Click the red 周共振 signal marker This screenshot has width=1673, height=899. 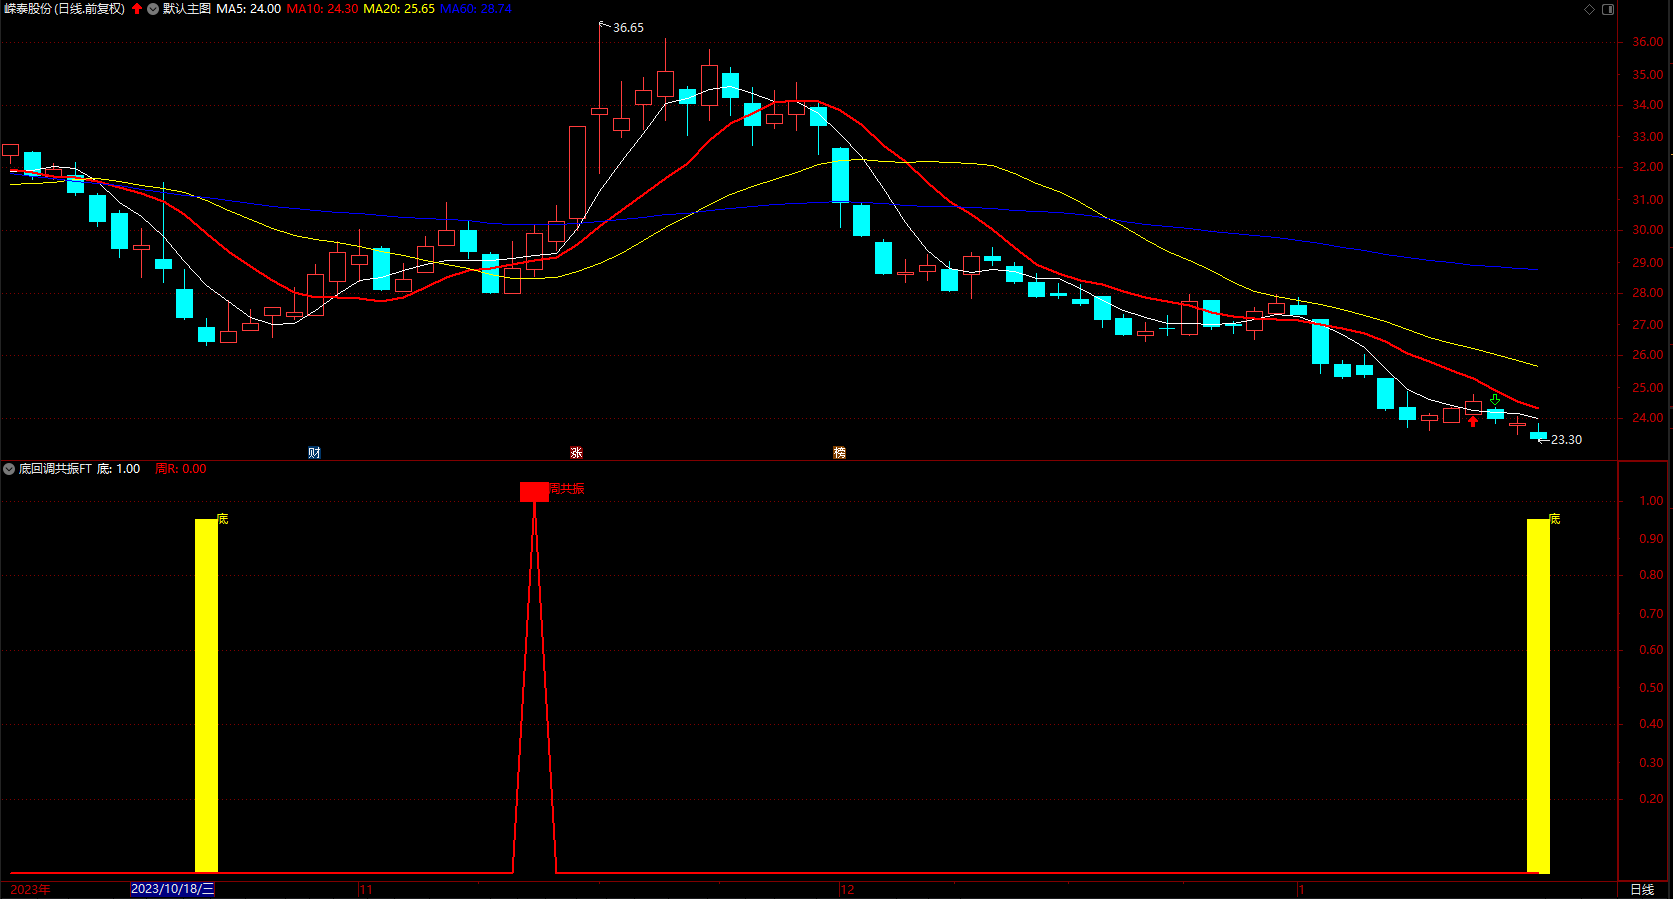point(534,491)
